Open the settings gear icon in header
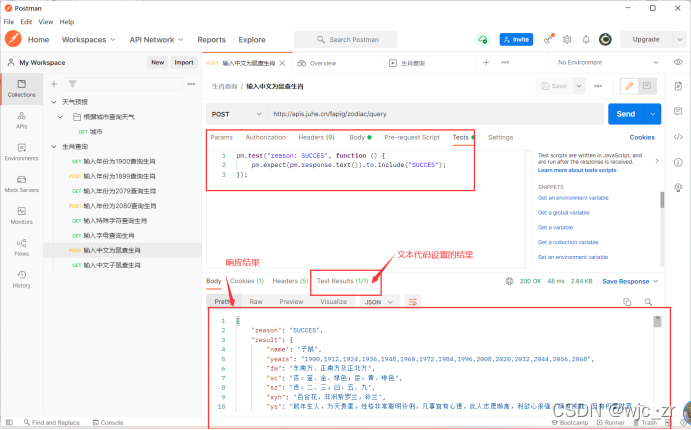 click(x=567, y=39)
